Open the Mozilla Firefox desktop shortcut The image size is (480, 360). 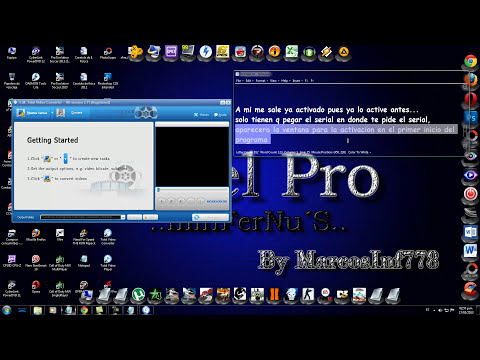coord(36,235)
